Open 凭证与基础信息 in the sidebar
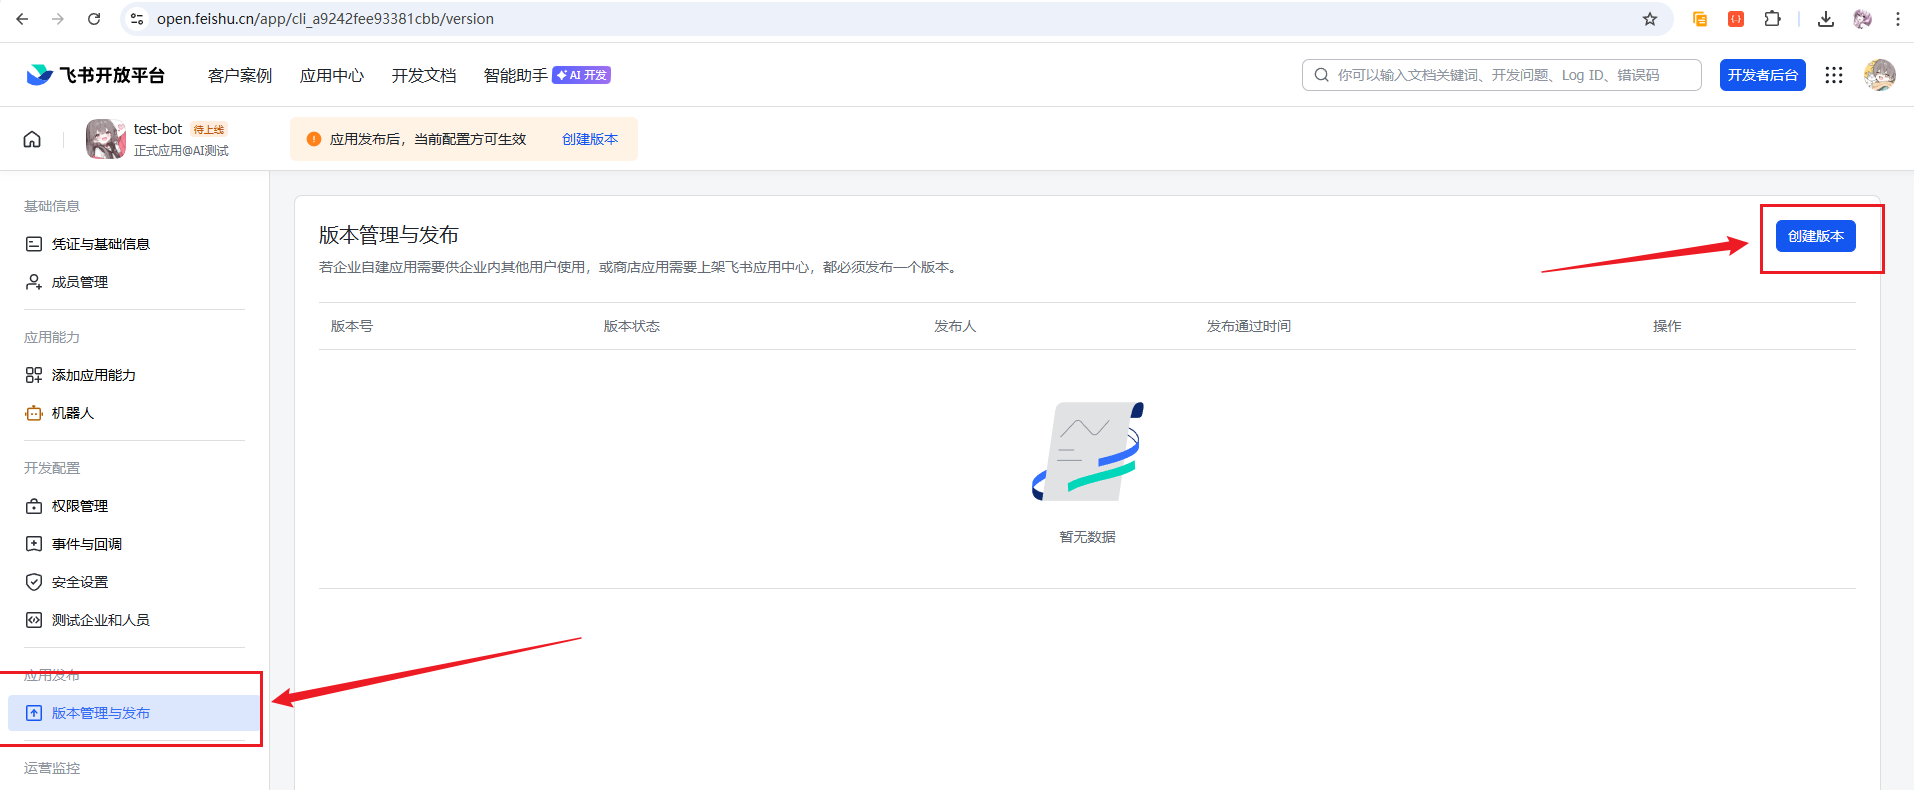The width and height of the screenshot is (1914, 790). pos(100,244)
